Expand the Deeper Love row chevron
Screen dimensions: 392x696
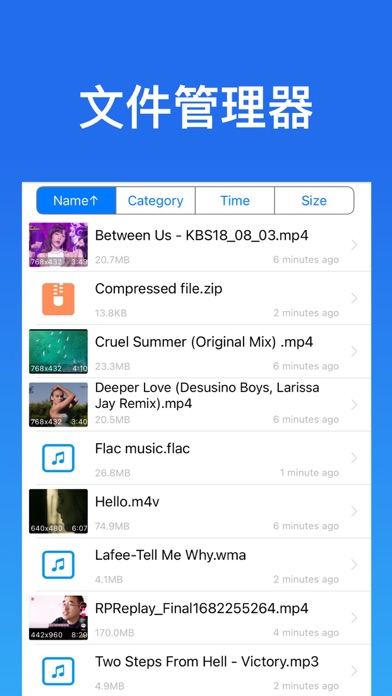354,404
